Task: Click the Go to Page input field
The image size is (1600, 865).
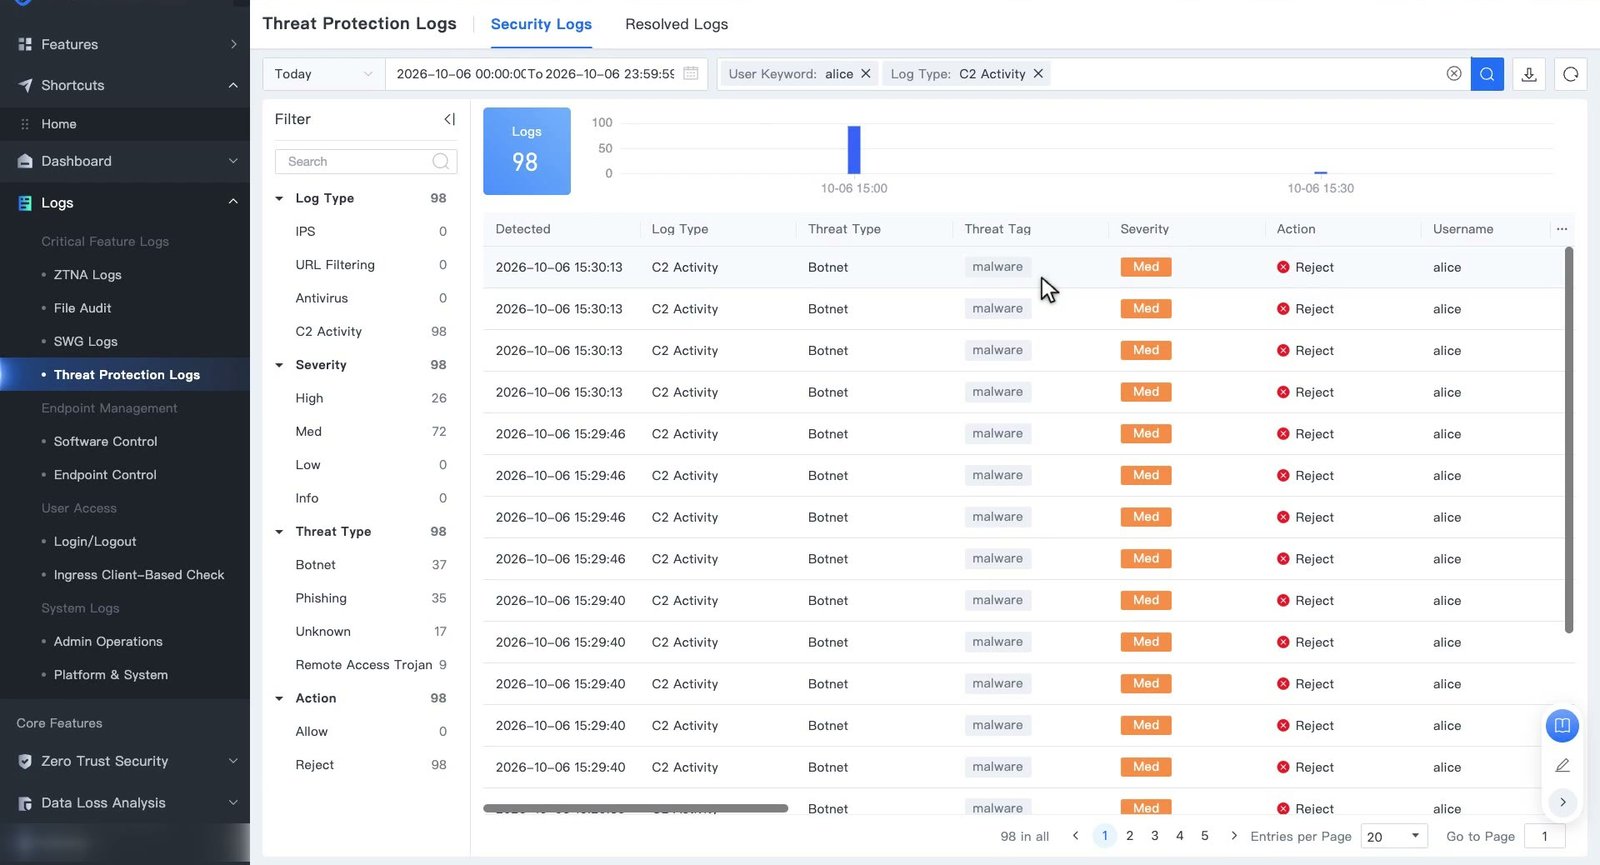Action: click(1544, 836)
